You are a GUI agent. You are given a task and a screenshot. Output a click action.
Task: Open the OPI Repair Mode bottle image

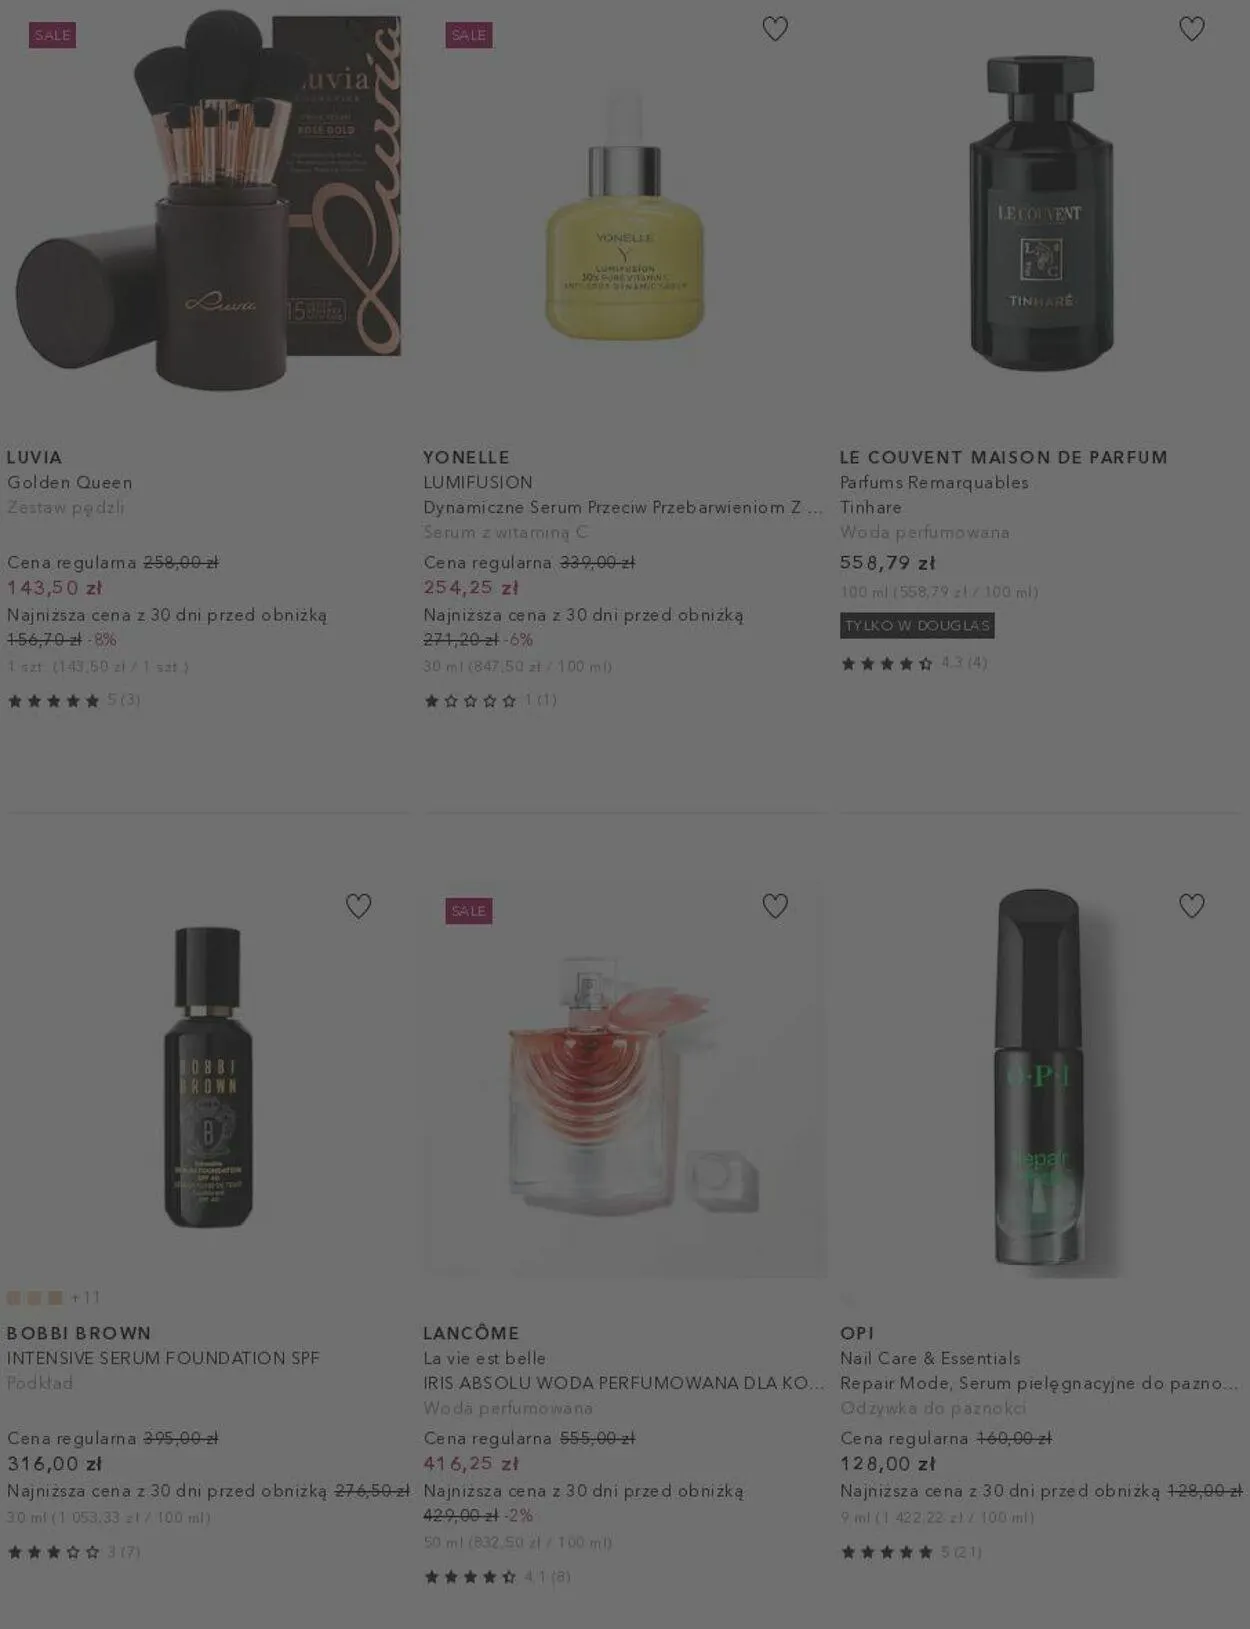coord(1039,1078)
